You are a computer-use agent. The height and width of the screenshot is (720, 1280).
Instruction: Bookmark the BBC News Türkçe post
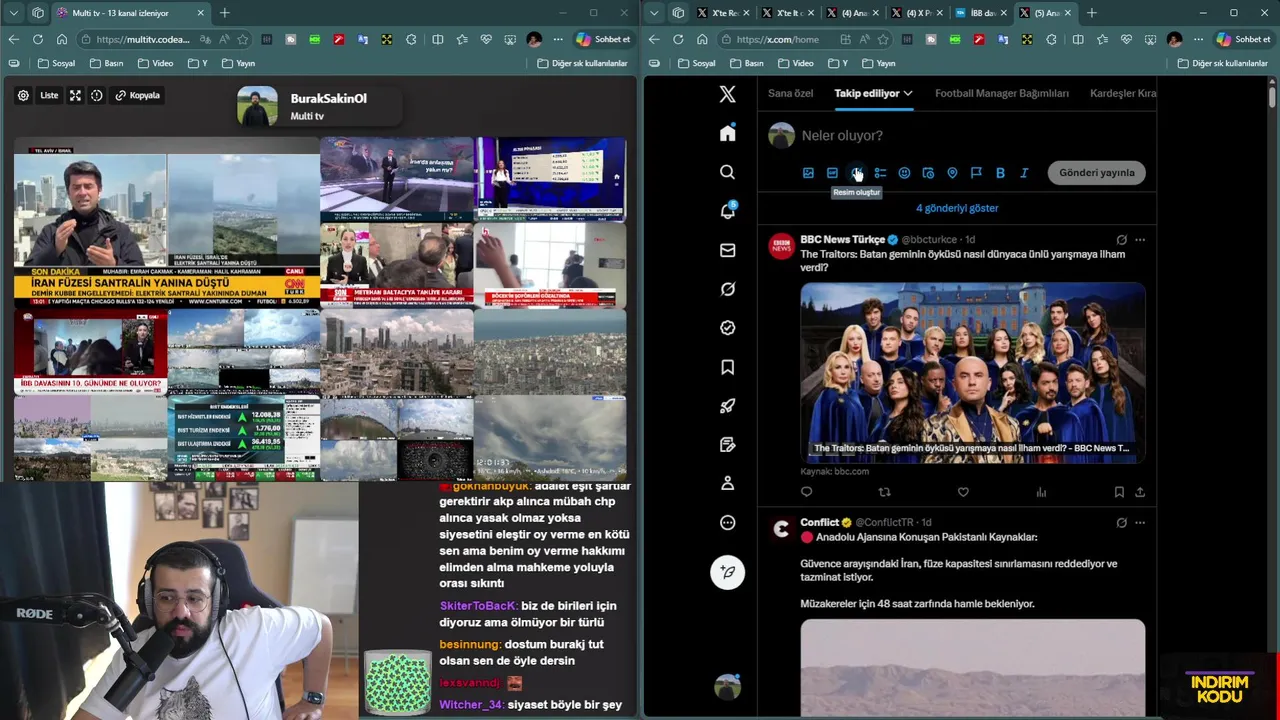pos(1119,492)
